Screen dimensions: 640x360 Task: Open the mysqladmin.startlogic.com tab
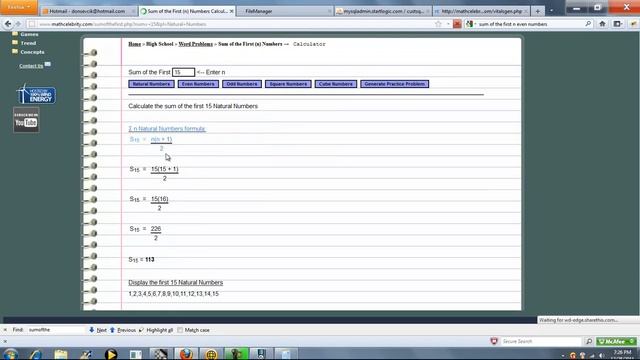coord(382,11)
